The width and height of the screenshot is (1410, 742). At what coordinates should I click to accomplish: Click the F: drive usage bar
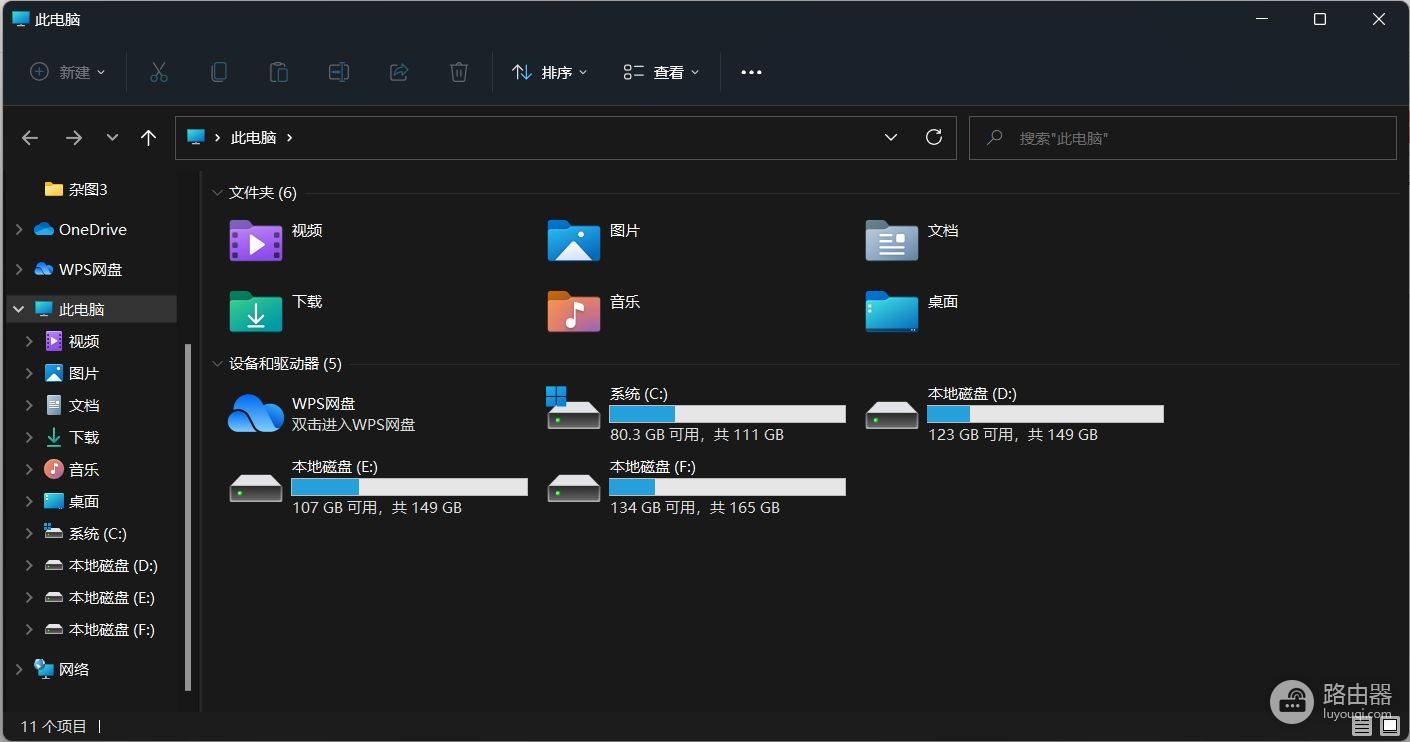(727, 487)
